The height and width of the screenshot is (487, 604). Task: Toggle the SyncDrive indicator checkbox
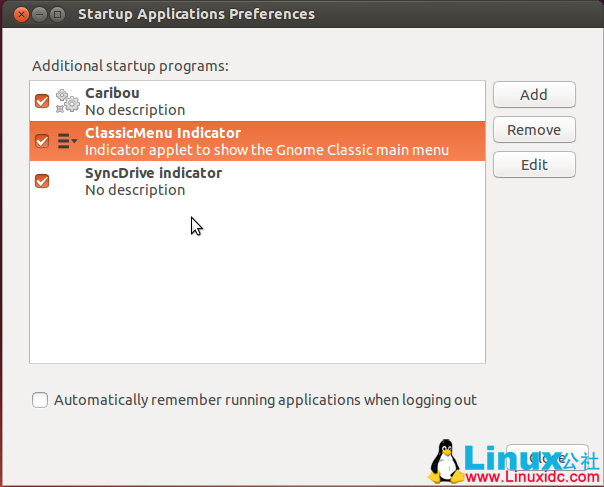[x=42, y=181]
